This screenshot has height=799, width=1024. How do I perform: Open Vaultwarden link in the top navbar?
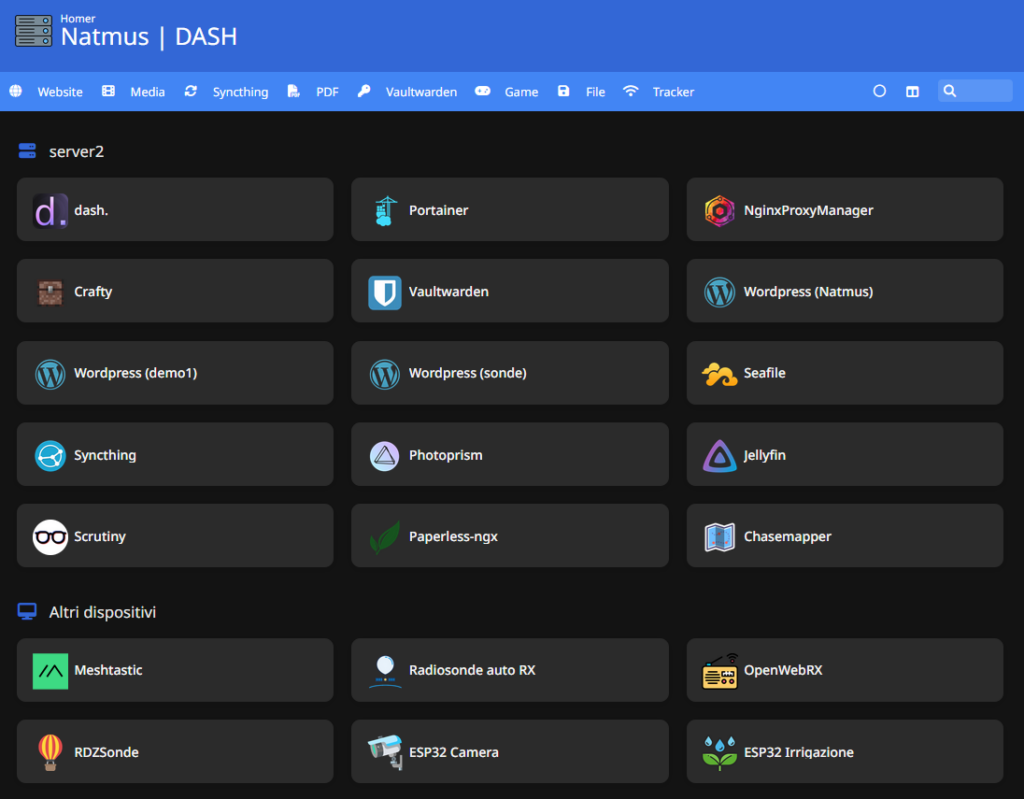pyautogui.click(x=421, y=92)
